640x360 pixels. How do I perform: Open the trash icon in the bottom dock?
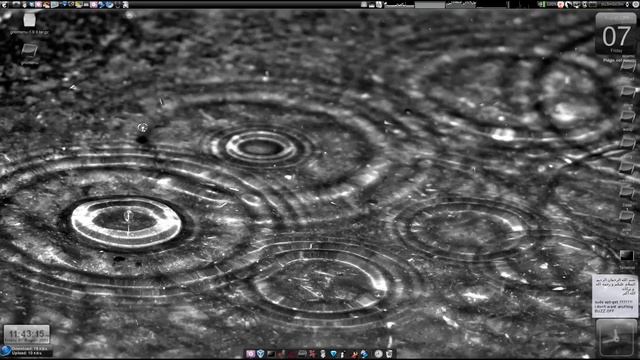point(389,353)
